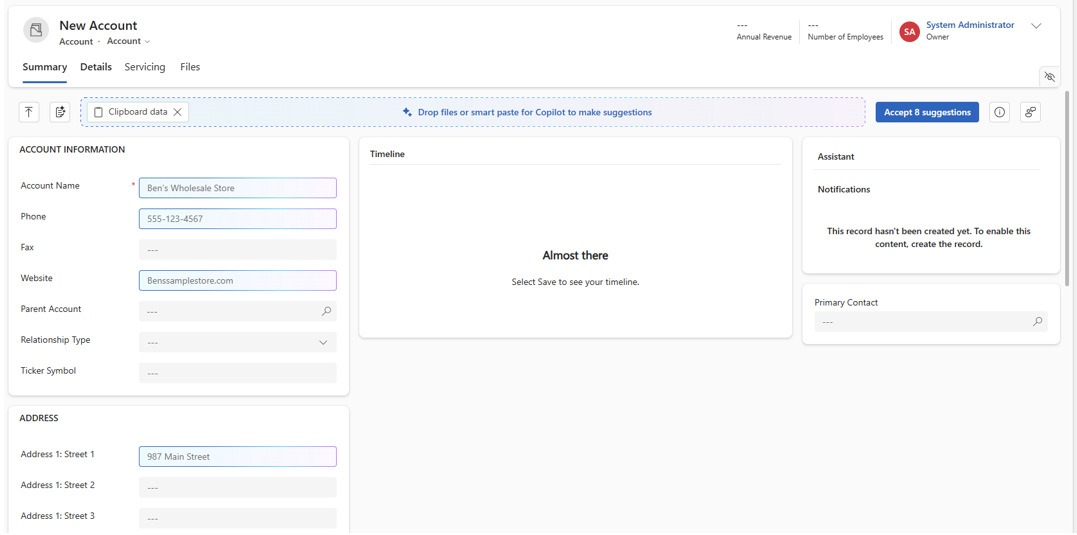
Task: Click the SA owner avatar
Action: (x=909, y=31)
